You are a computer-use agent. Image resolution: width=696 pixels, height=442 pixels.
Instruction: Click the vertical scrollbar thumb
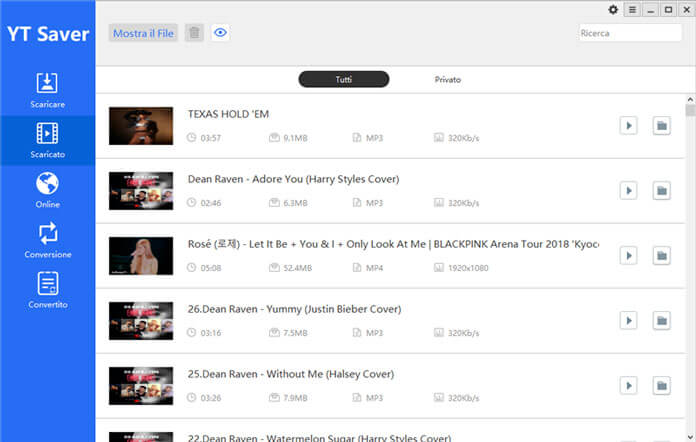(x=690, y=110)
